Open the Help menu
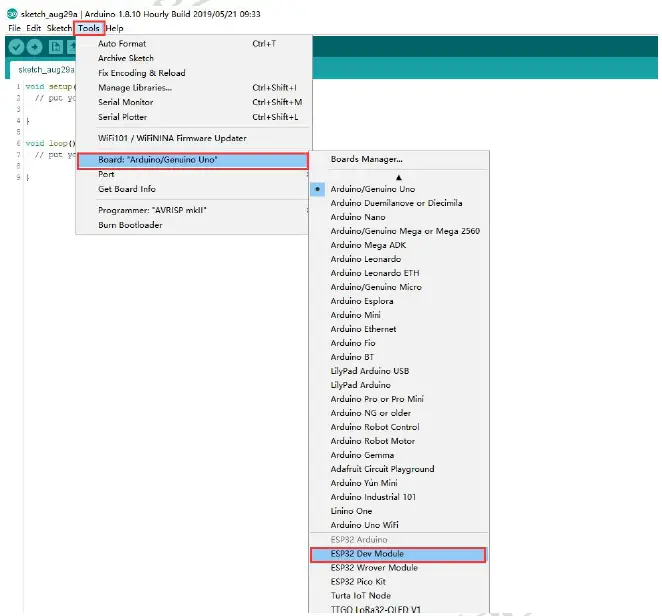 [x=114, y=28]
